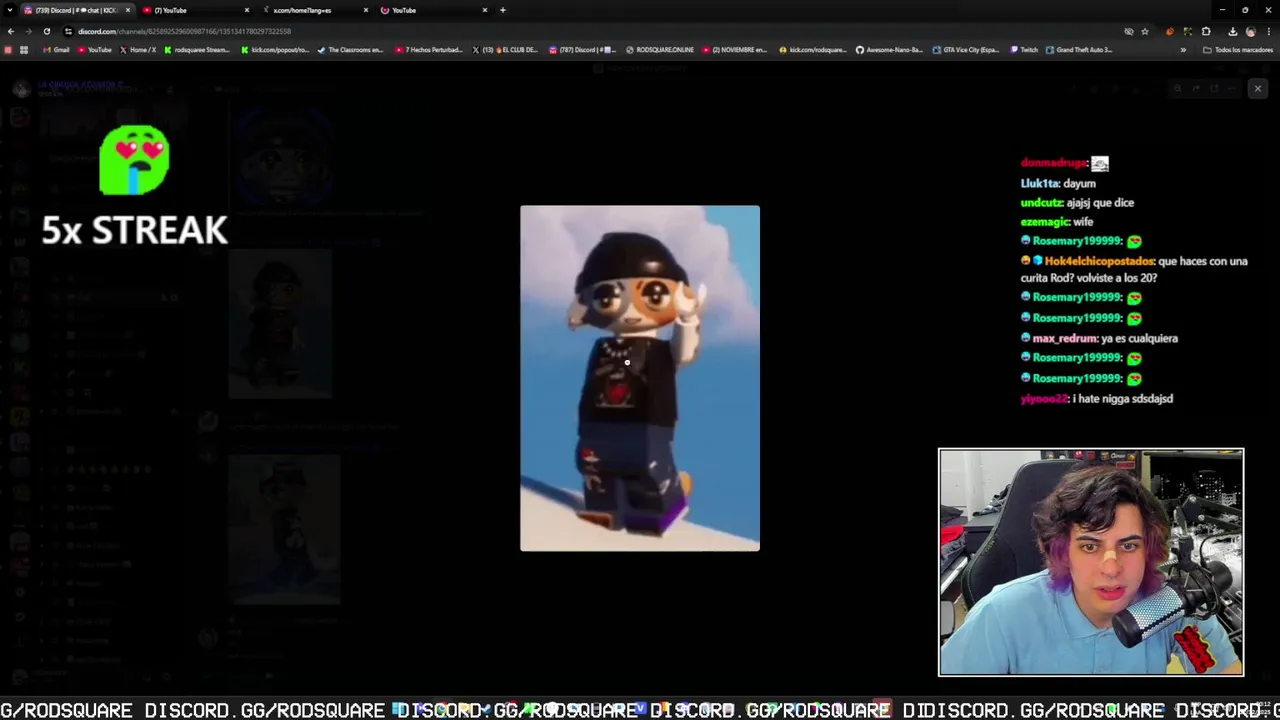The image size is (1280, 720).
Task: Open the (787) Discord bookmark
Action: click(x=581, y=49)
